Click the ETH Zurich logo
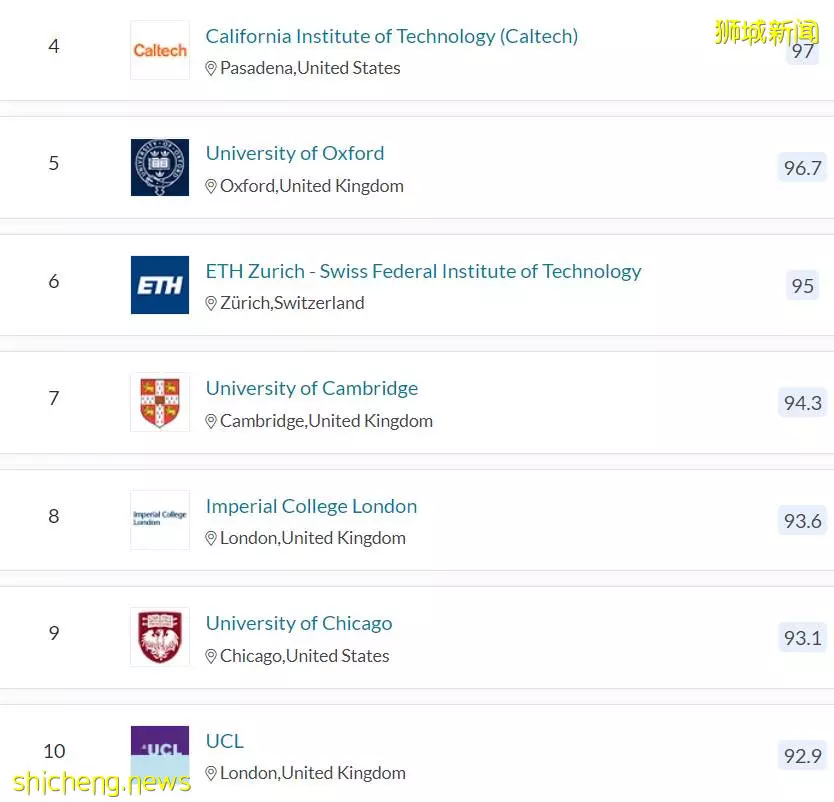 click(160, 285)
